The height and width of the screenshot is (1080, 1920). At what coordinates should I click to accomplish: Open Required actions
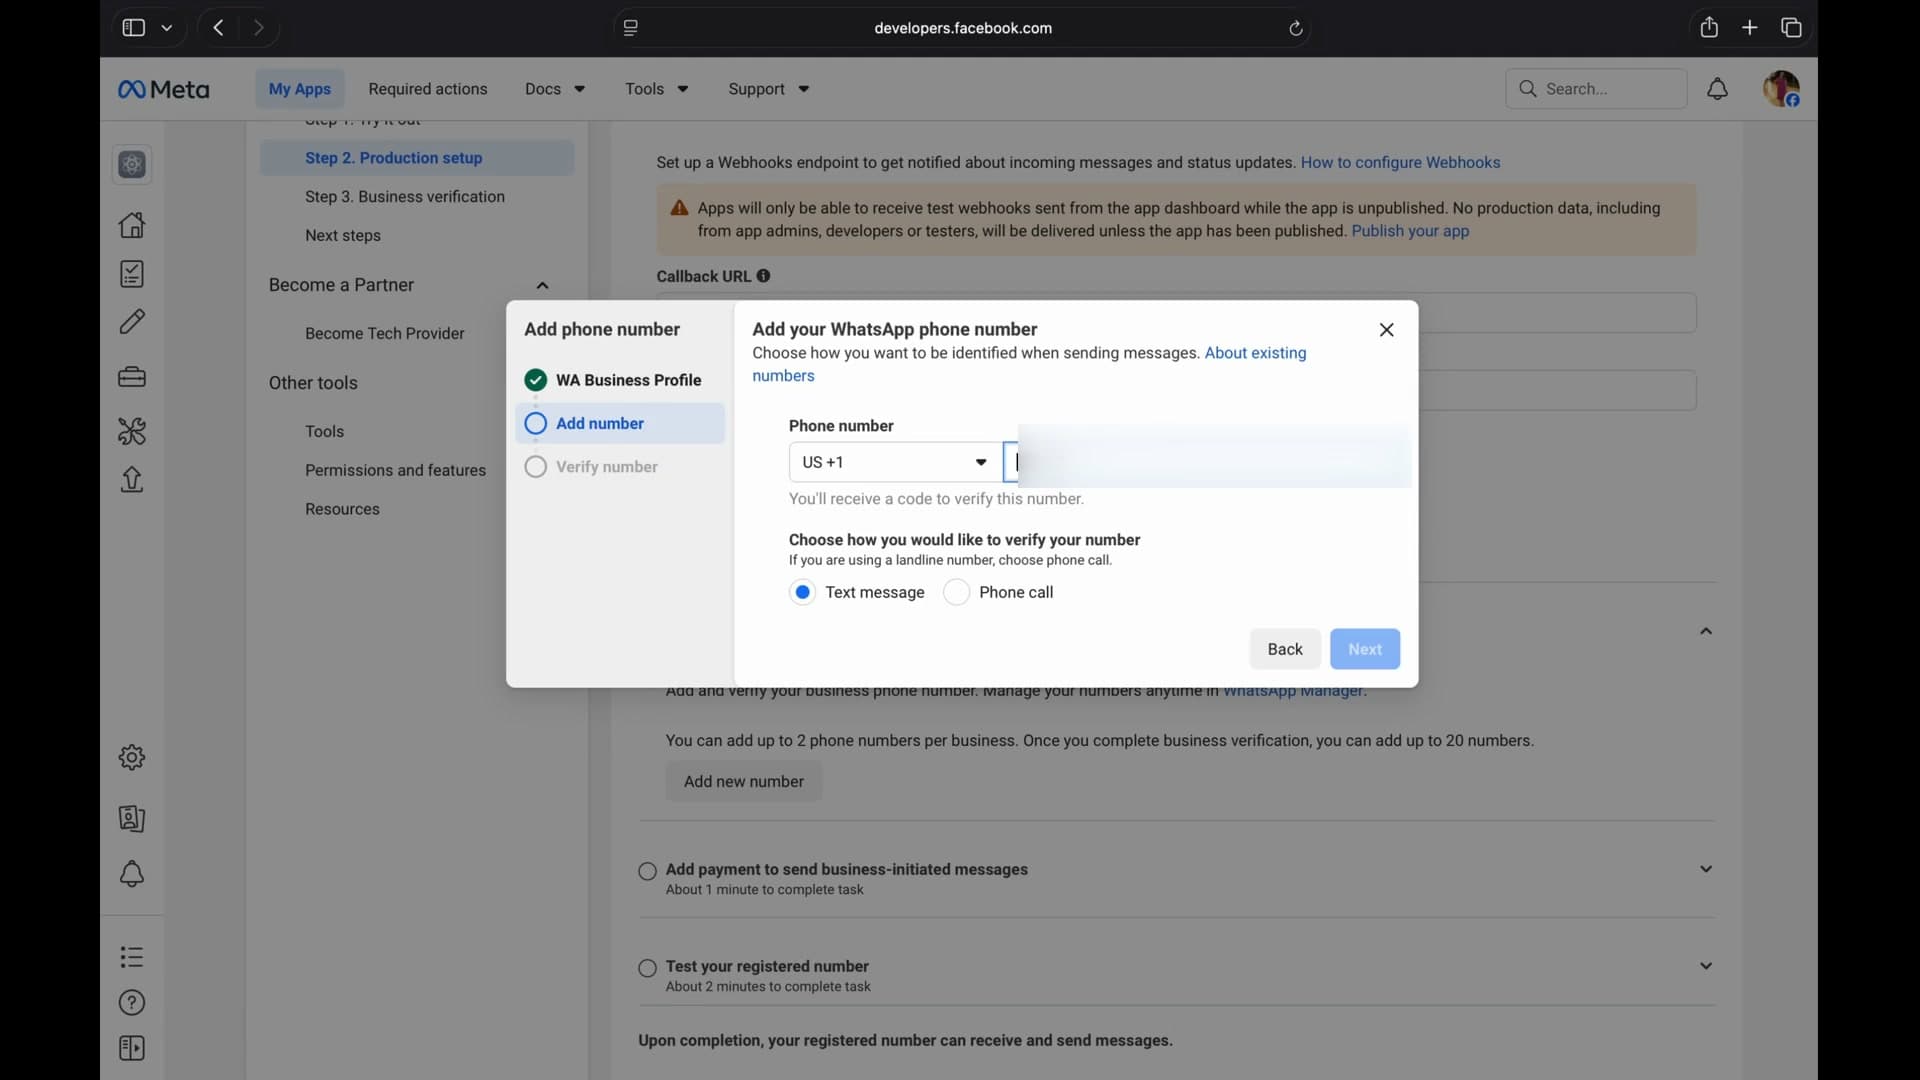[x=428, y=89]
